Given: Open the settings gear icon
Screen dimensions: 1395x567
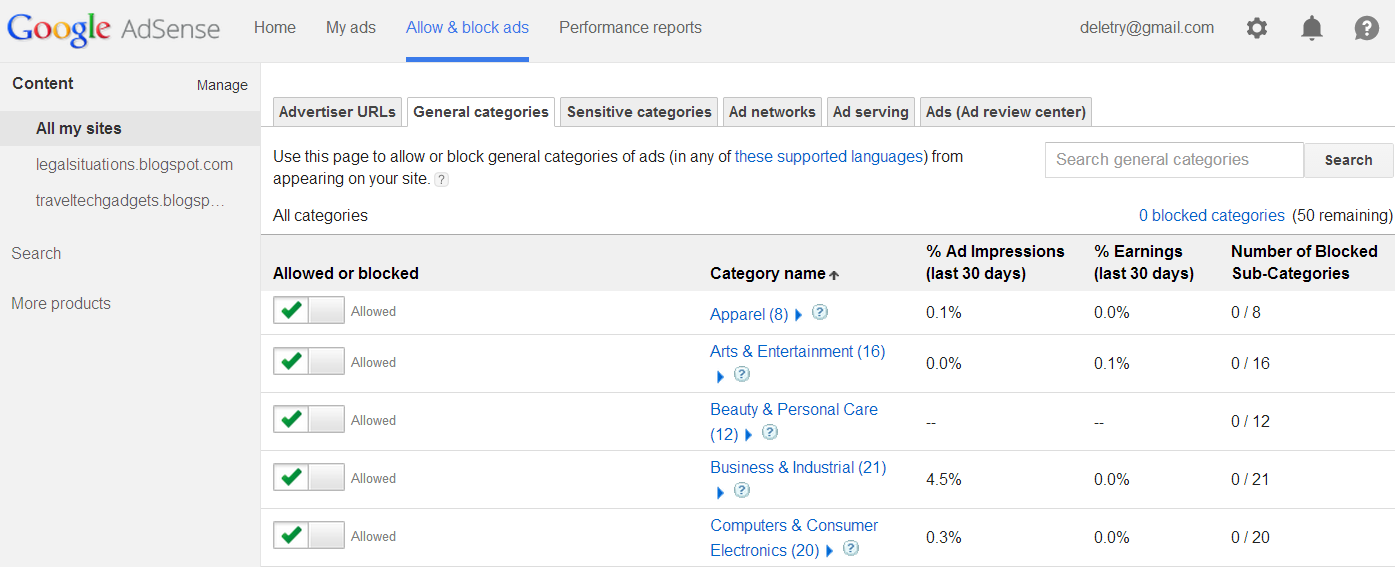Looking at the screenshot, I should (1257, 28).
